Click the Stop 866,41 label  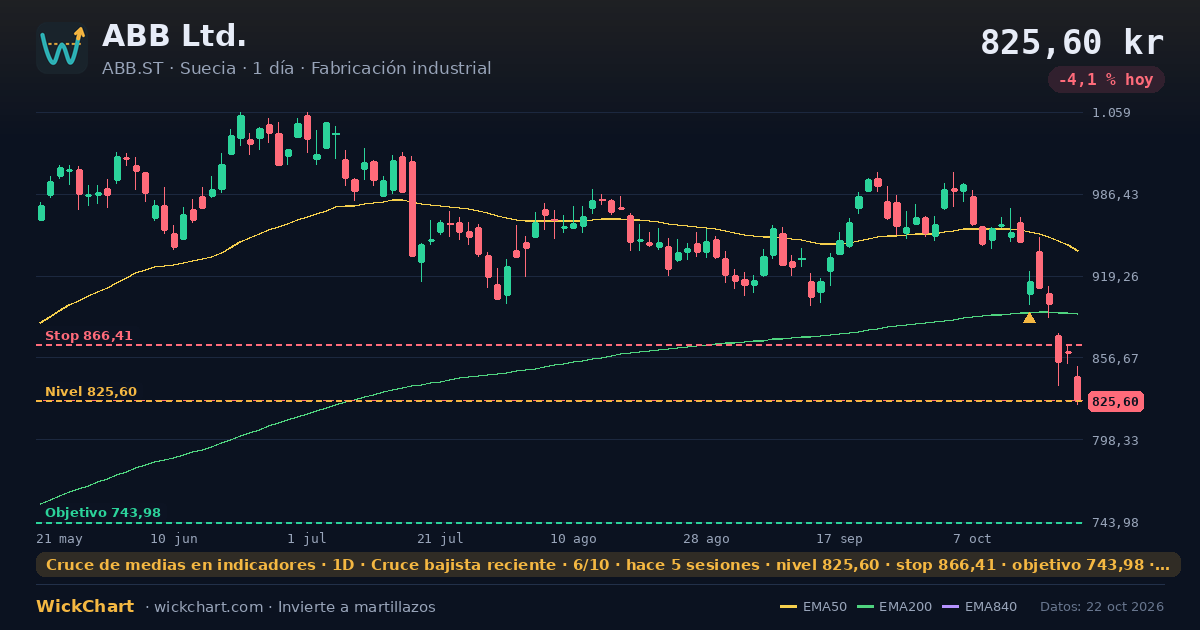[89, 336]
